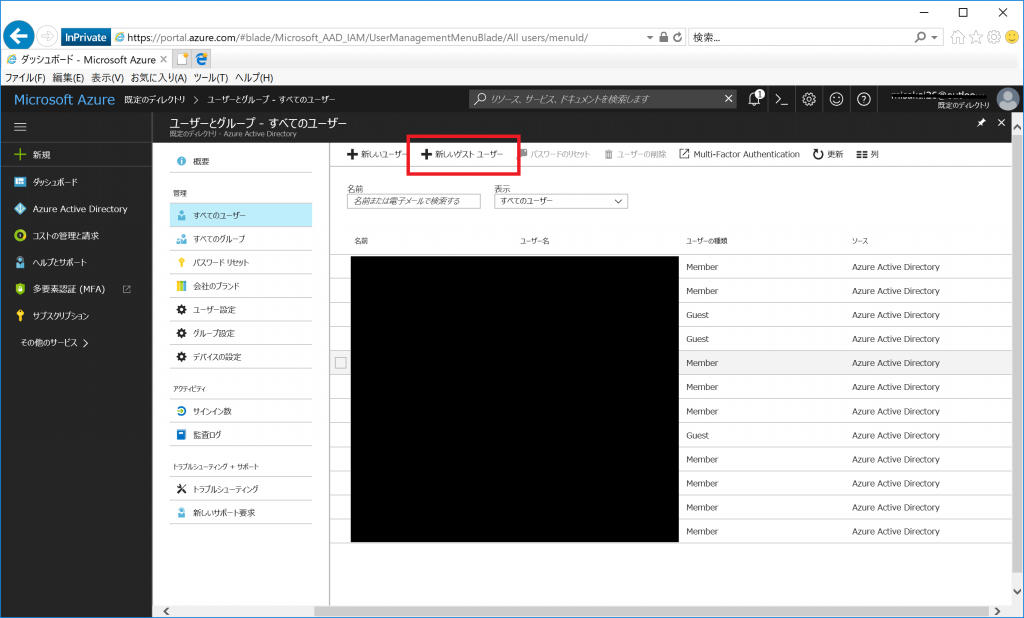The image size is (1024, 618).
Task: Click 更新 refresh button
Action: coord(828,154)
